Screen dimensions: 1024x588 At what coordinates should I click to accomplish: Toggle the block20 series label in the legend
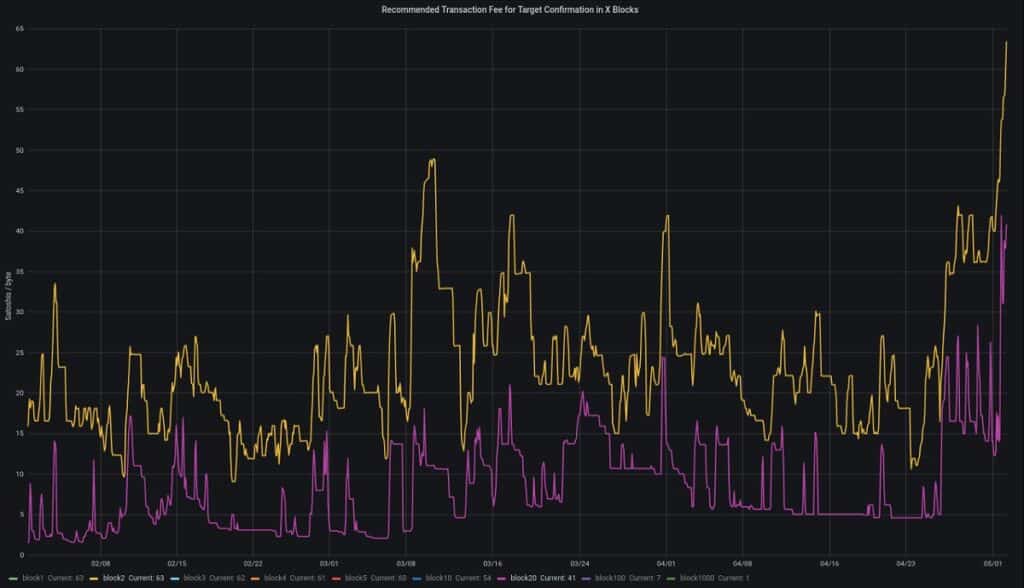pos(543,578)
